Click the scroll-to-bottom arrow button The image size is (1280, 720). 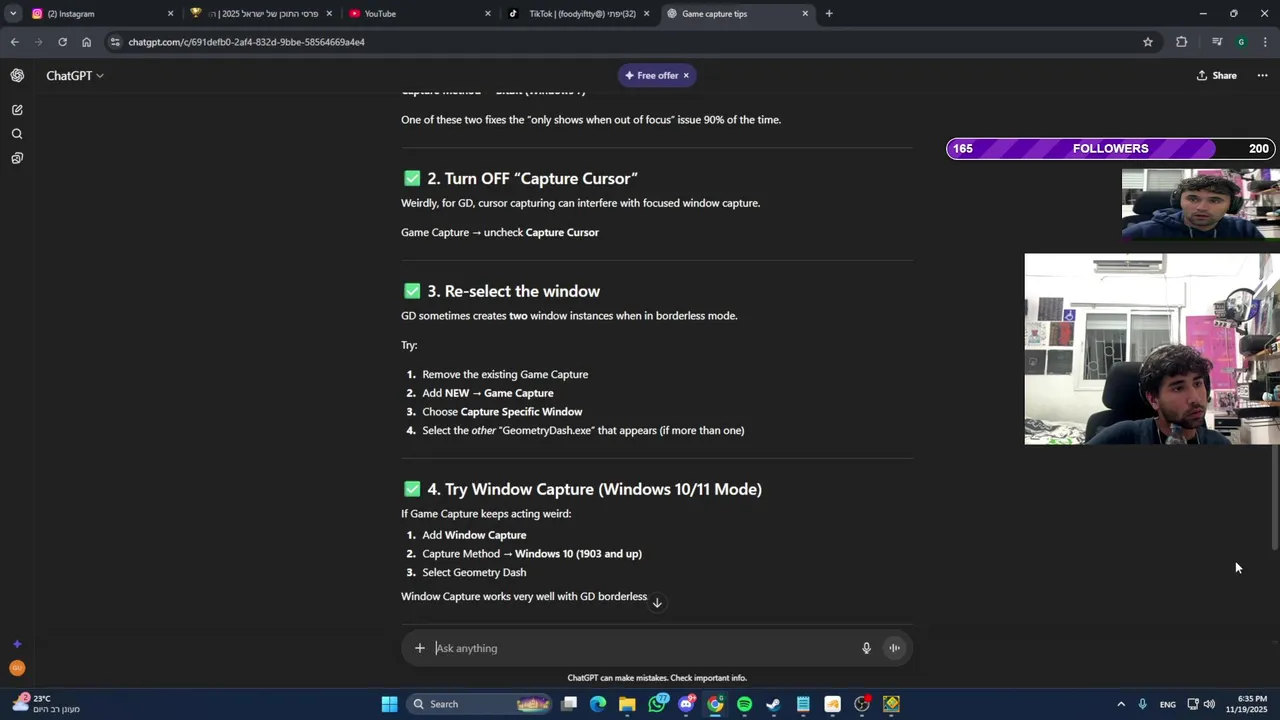tap(657, 602)
